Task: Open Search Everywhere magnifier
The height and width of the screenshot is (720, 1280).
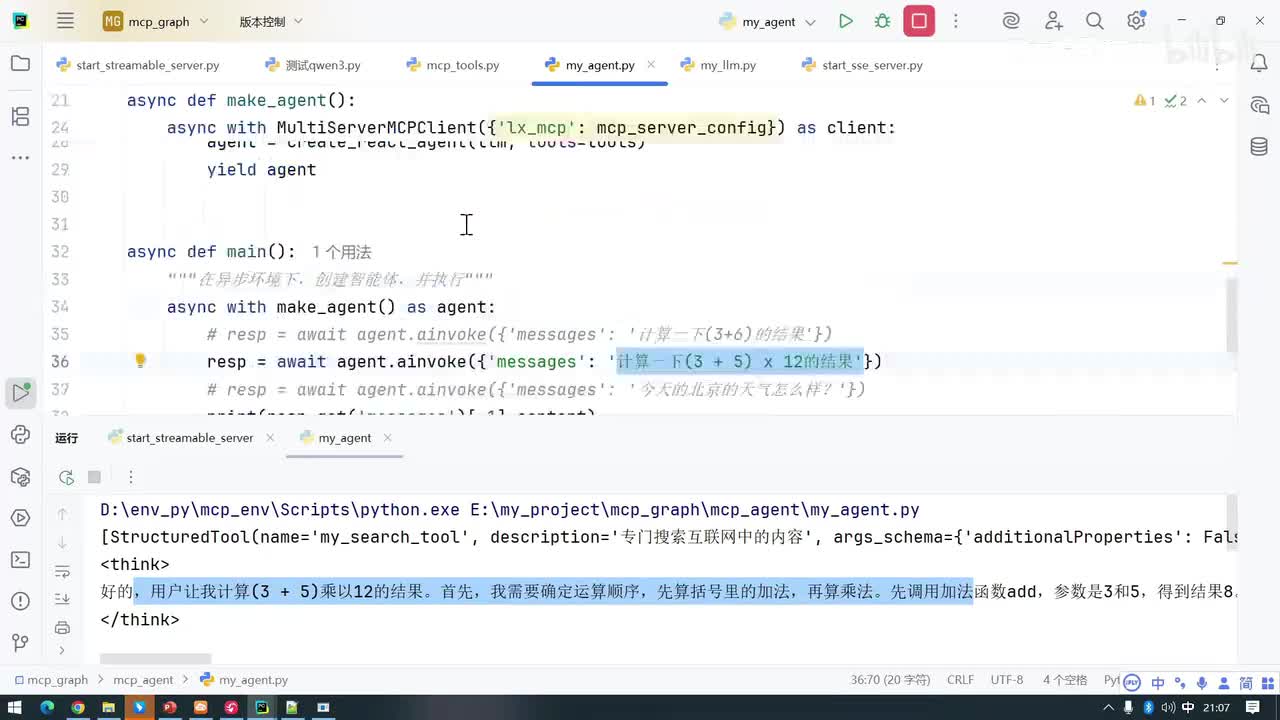Action: coord(1095,21)
